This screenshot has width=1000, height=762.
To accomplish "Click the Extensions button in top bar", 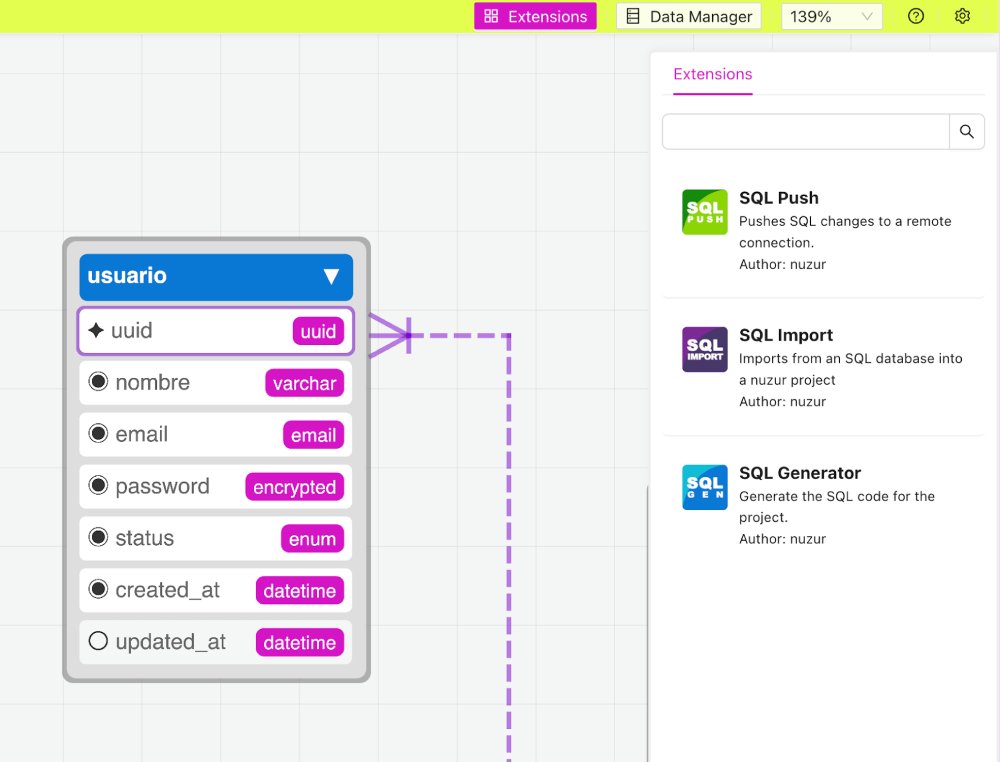I will [x=535, y=16].
